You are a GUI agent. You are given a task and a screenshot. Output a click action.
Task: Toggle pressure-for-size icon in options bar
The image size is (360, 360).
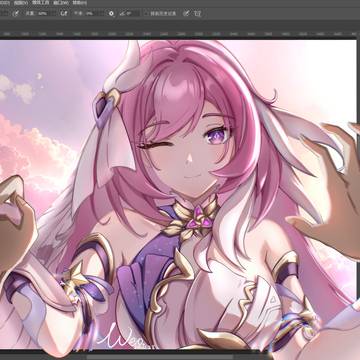click(186, 14)
